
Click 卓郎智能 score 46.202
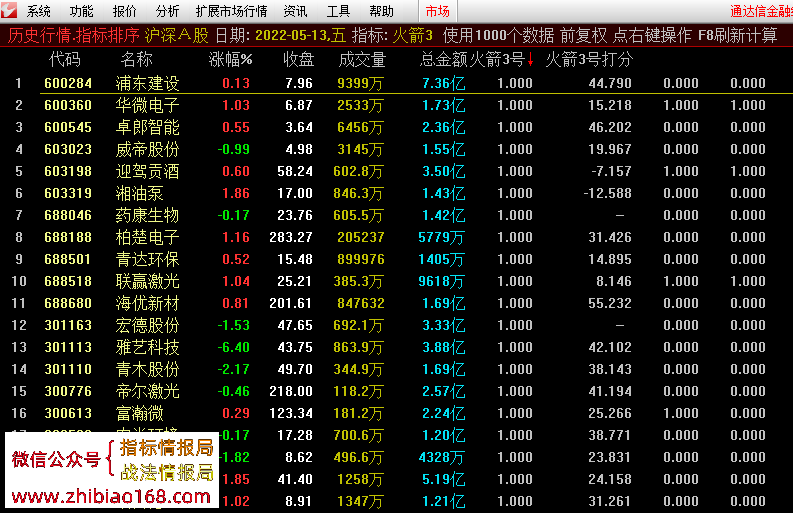click(610, 127)
